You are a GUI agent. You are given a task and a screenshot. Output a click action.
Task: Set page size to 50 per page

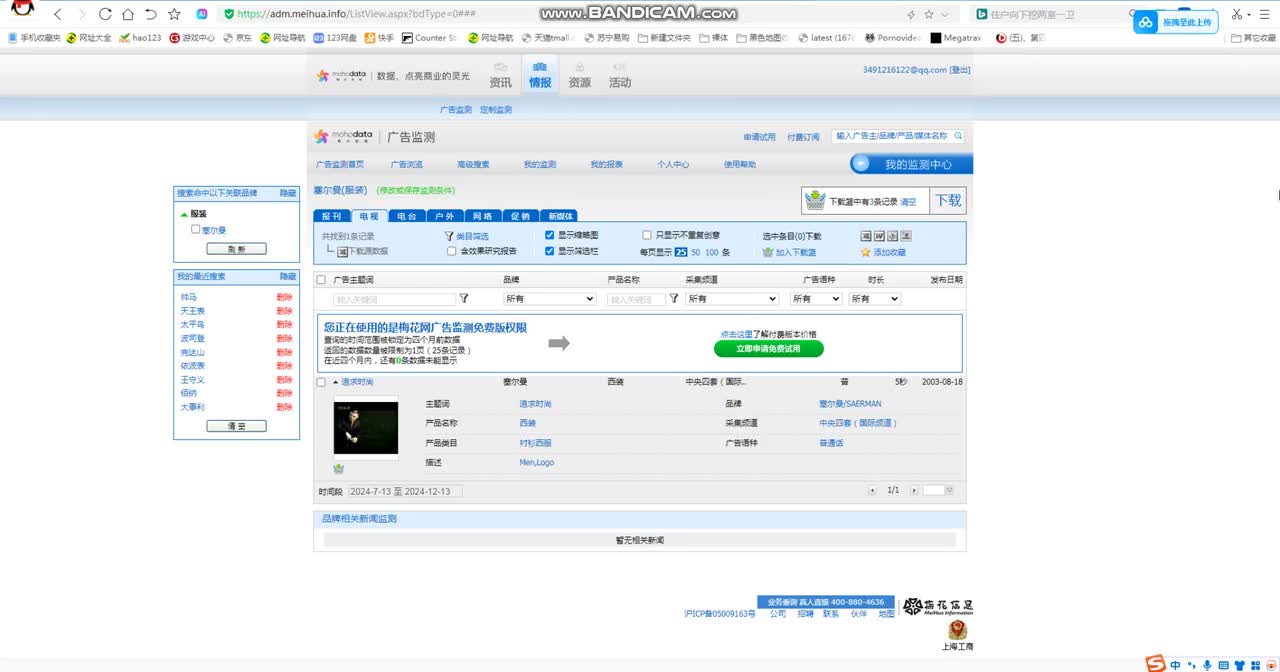click(x=696, y=252)
